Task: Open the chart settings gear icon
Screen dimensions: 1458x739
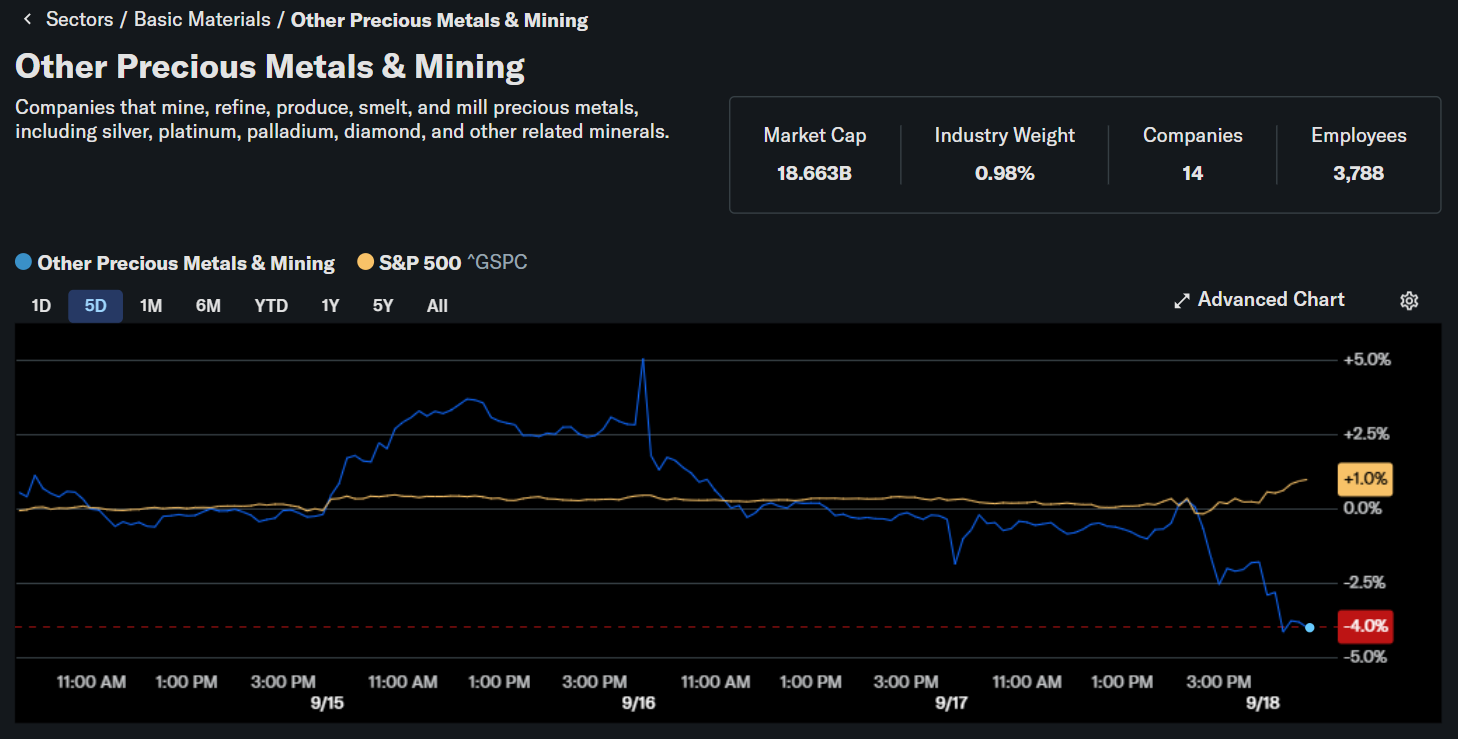Action: click(1409, 300)
